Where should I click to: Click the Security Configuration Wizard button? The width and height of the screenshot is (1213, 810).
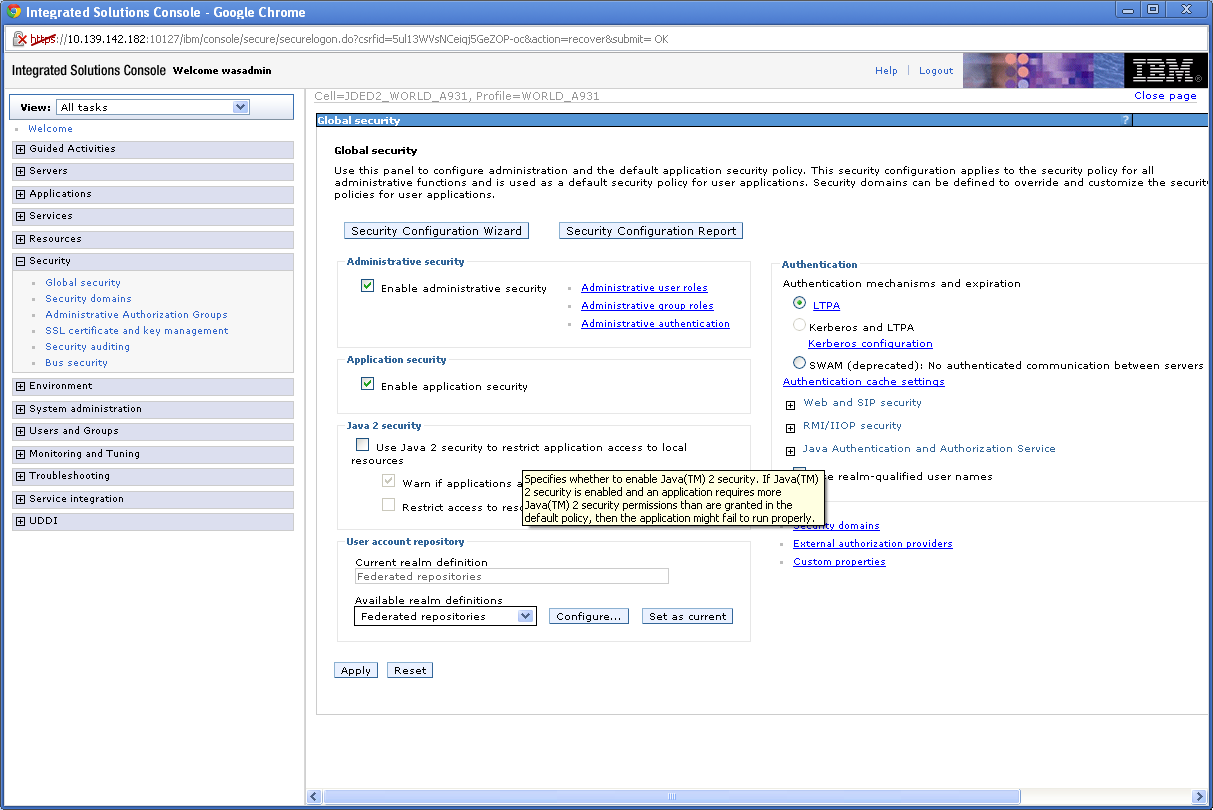(436, 231)
